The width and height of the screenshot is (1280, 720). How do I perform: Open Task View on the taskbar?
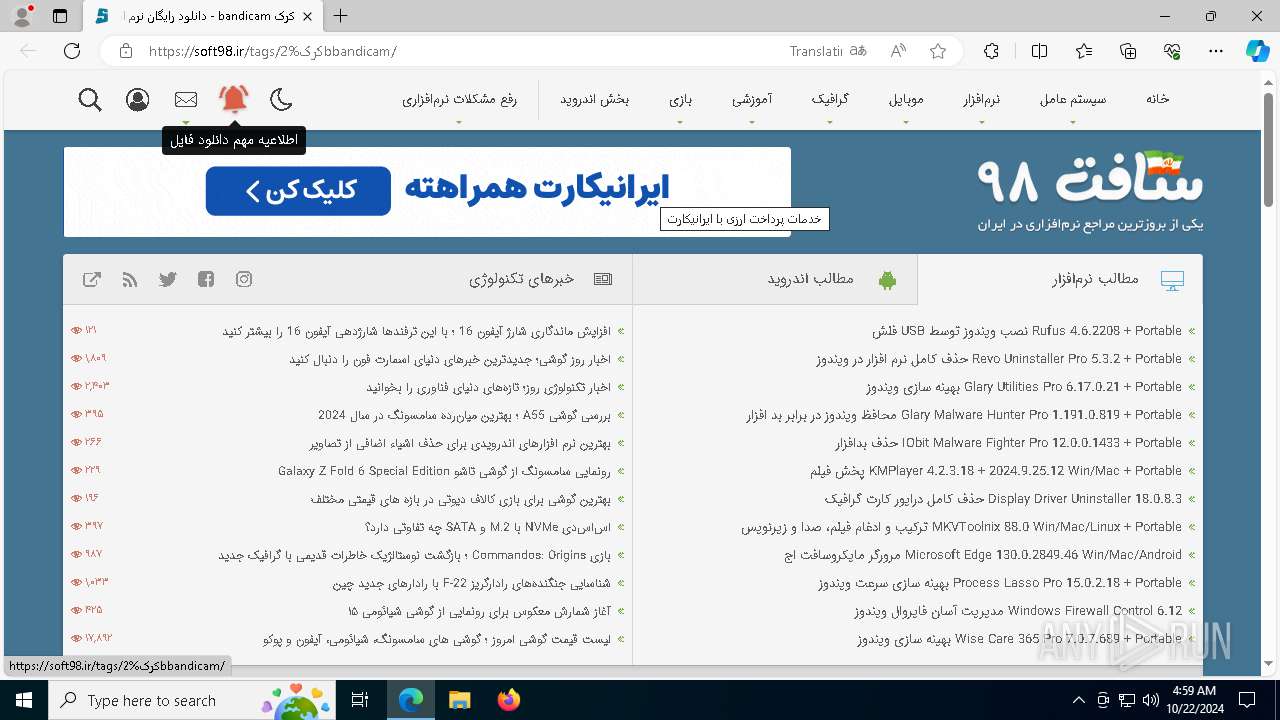[361, 700]
